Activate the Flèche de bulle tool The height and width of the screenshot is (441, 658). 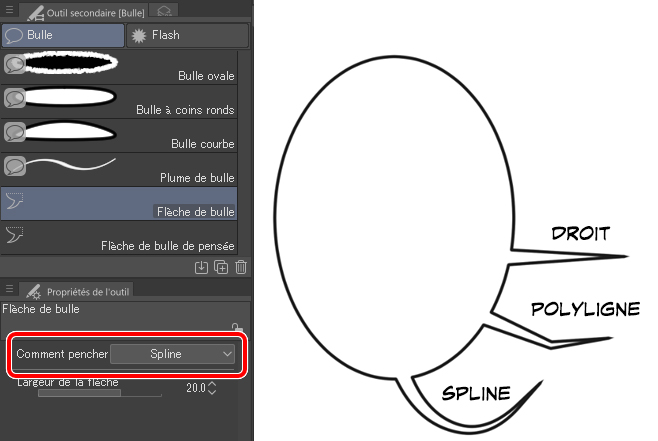pyautogui.click(x=120, y=203)
